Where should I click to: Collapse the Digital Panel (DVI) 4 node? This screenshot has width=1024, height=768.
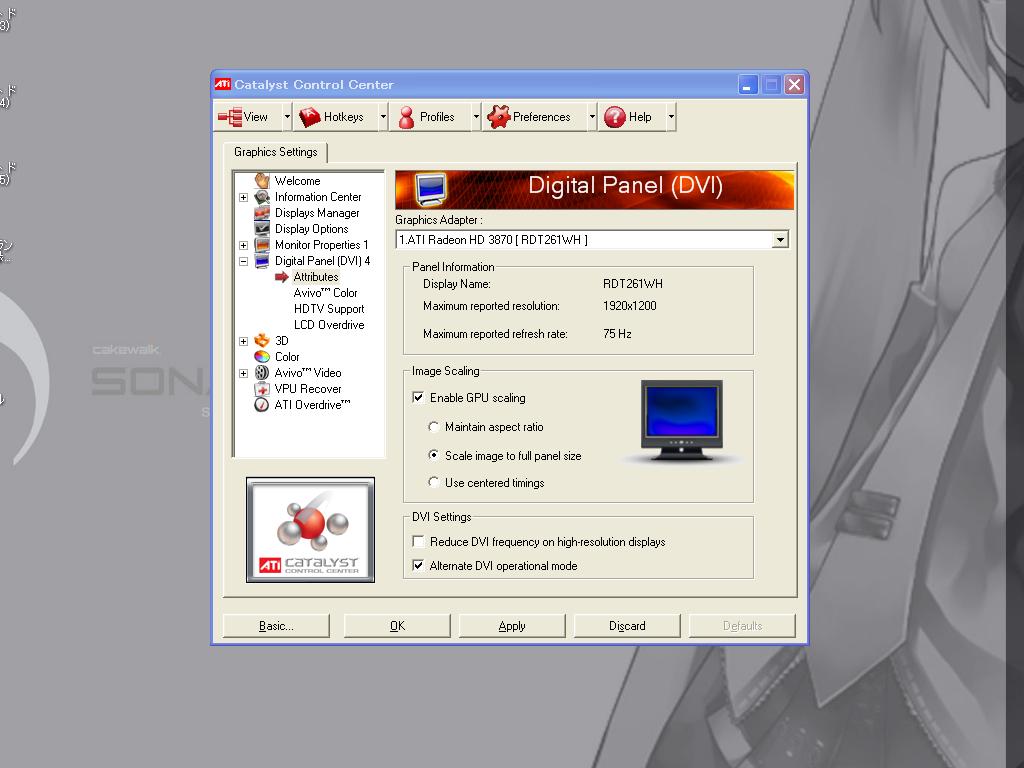pyautogui.click(x=244, y=261)
